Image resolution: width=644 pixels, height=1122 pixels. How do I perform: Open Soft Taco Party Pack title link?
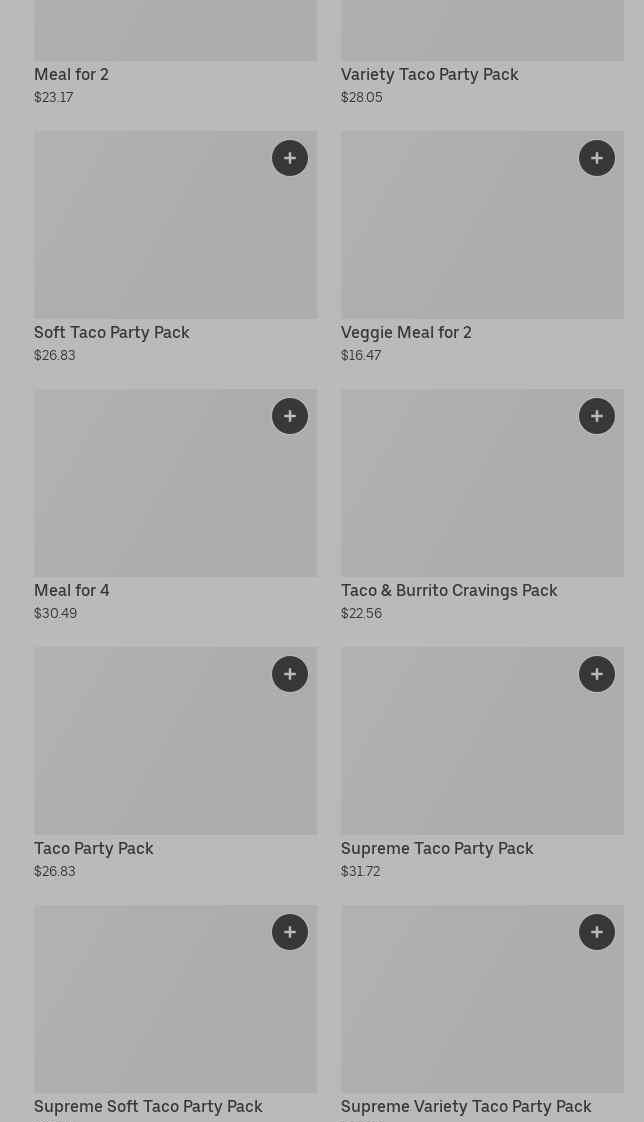pos(111,333)
